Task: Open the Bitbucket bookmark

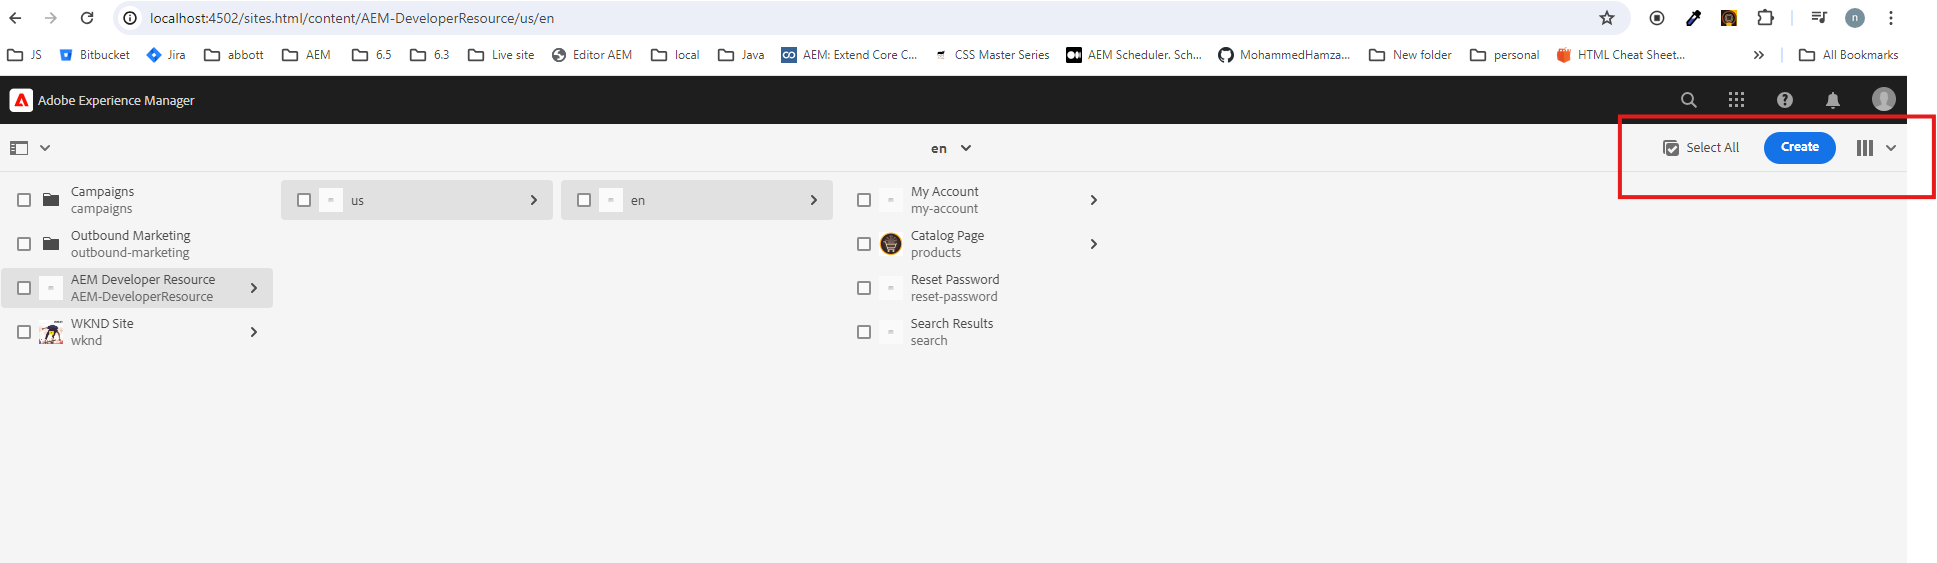Action: coord(95,55)
